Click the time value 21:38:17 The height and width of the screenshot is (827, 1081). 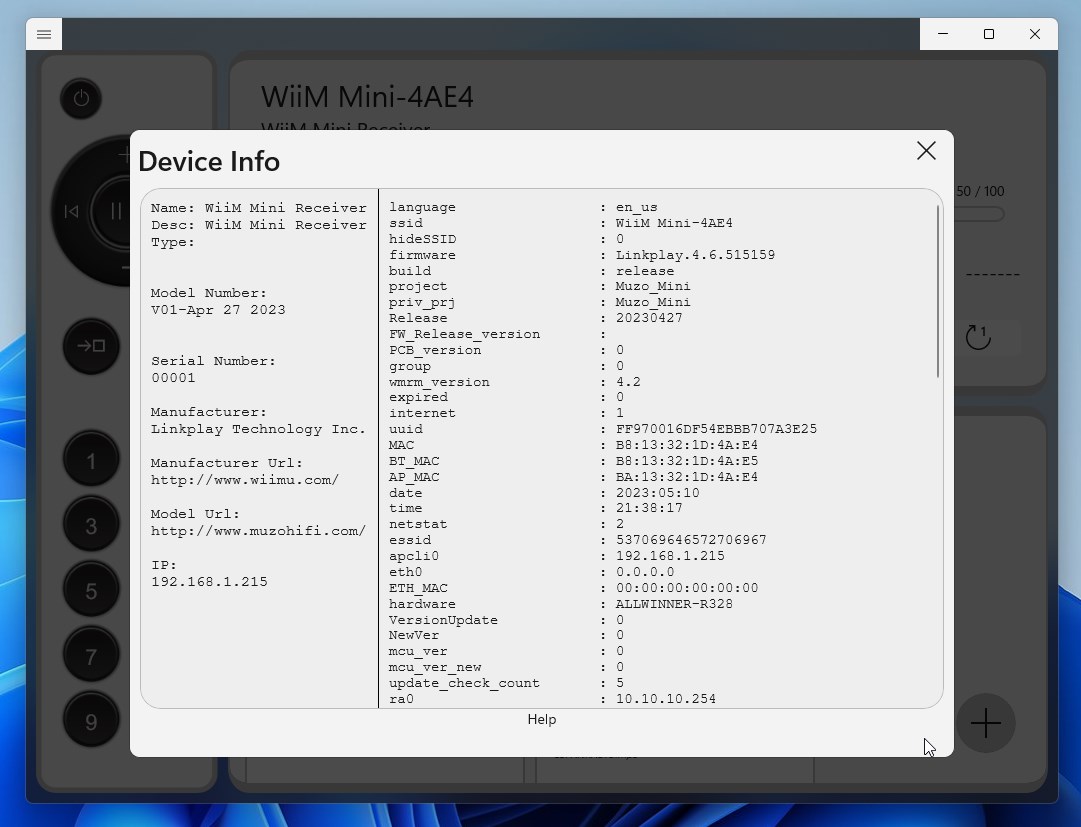(649, 508)
